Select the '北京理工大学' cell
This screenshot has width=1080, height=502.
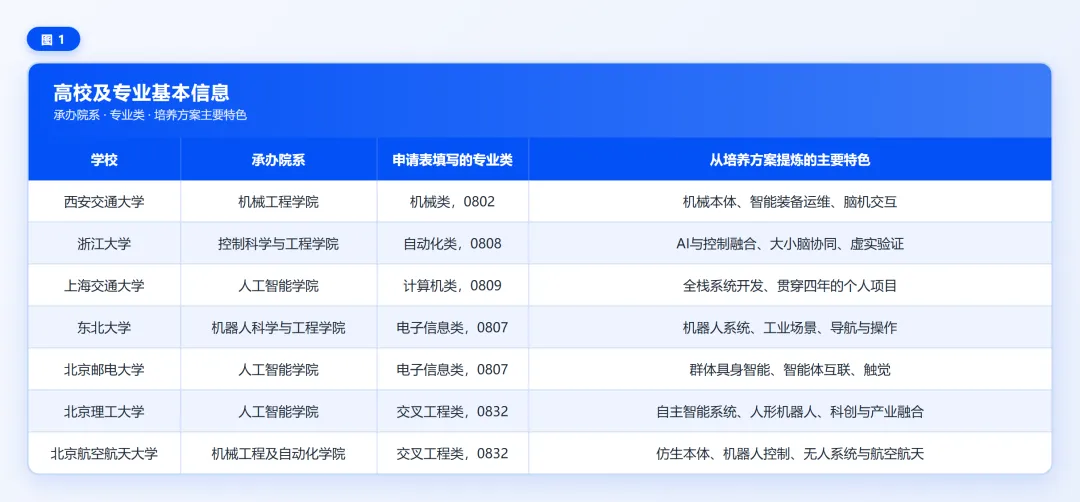[x=105, y=412]
